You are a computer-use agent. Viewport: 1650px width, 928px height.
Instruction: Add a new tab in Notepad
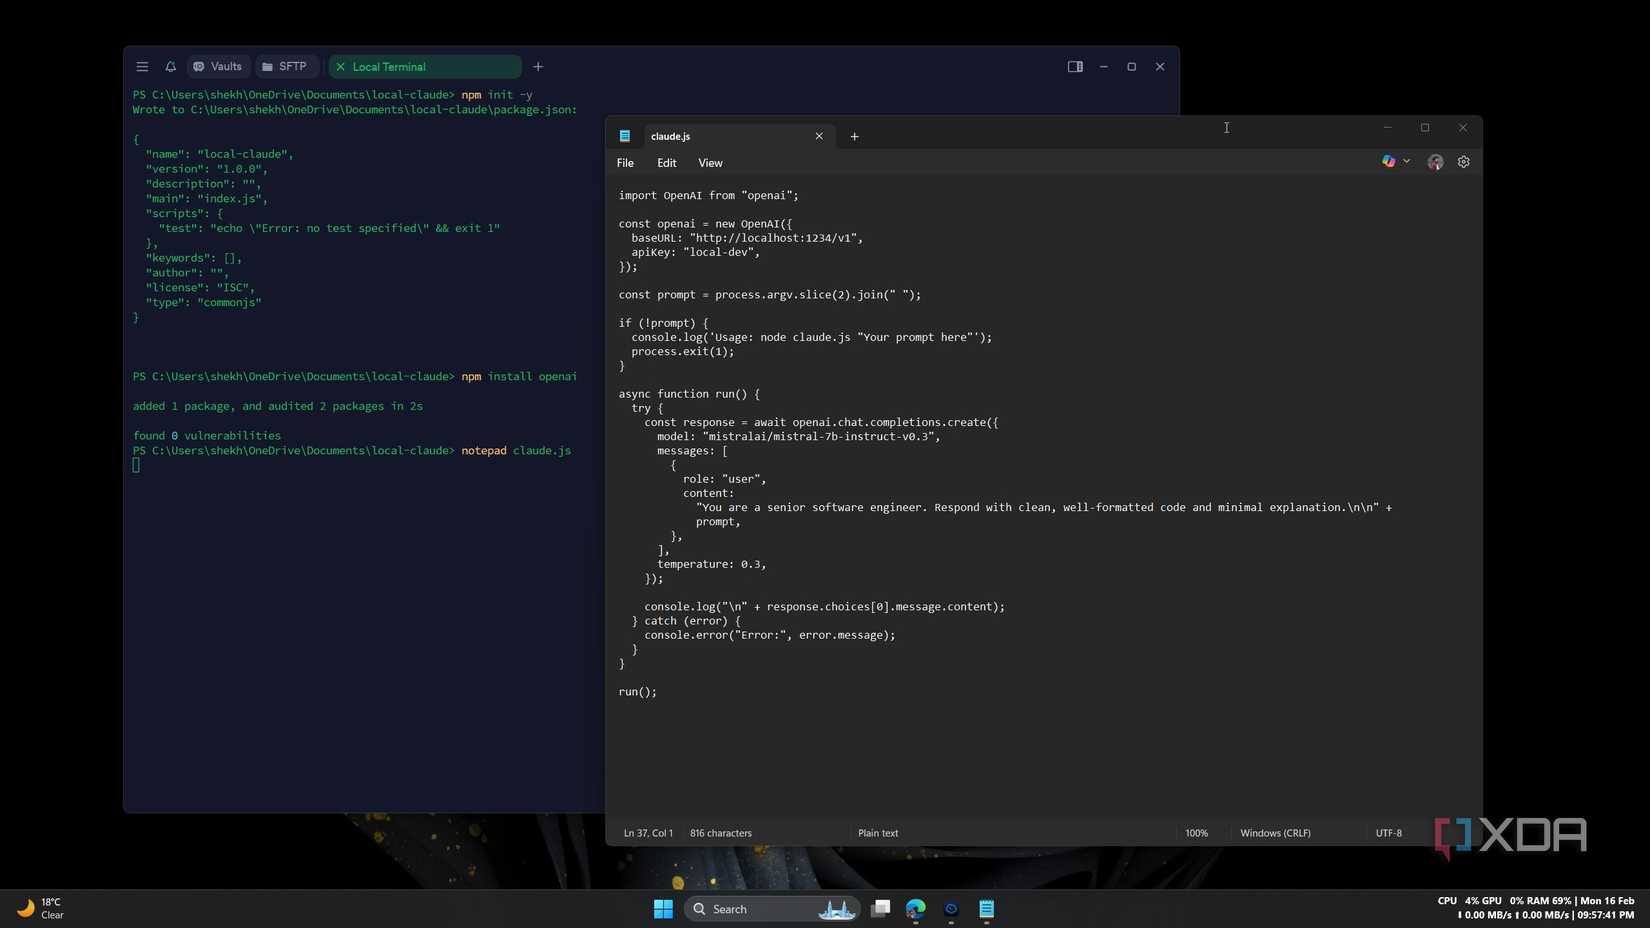pos(854,136)
